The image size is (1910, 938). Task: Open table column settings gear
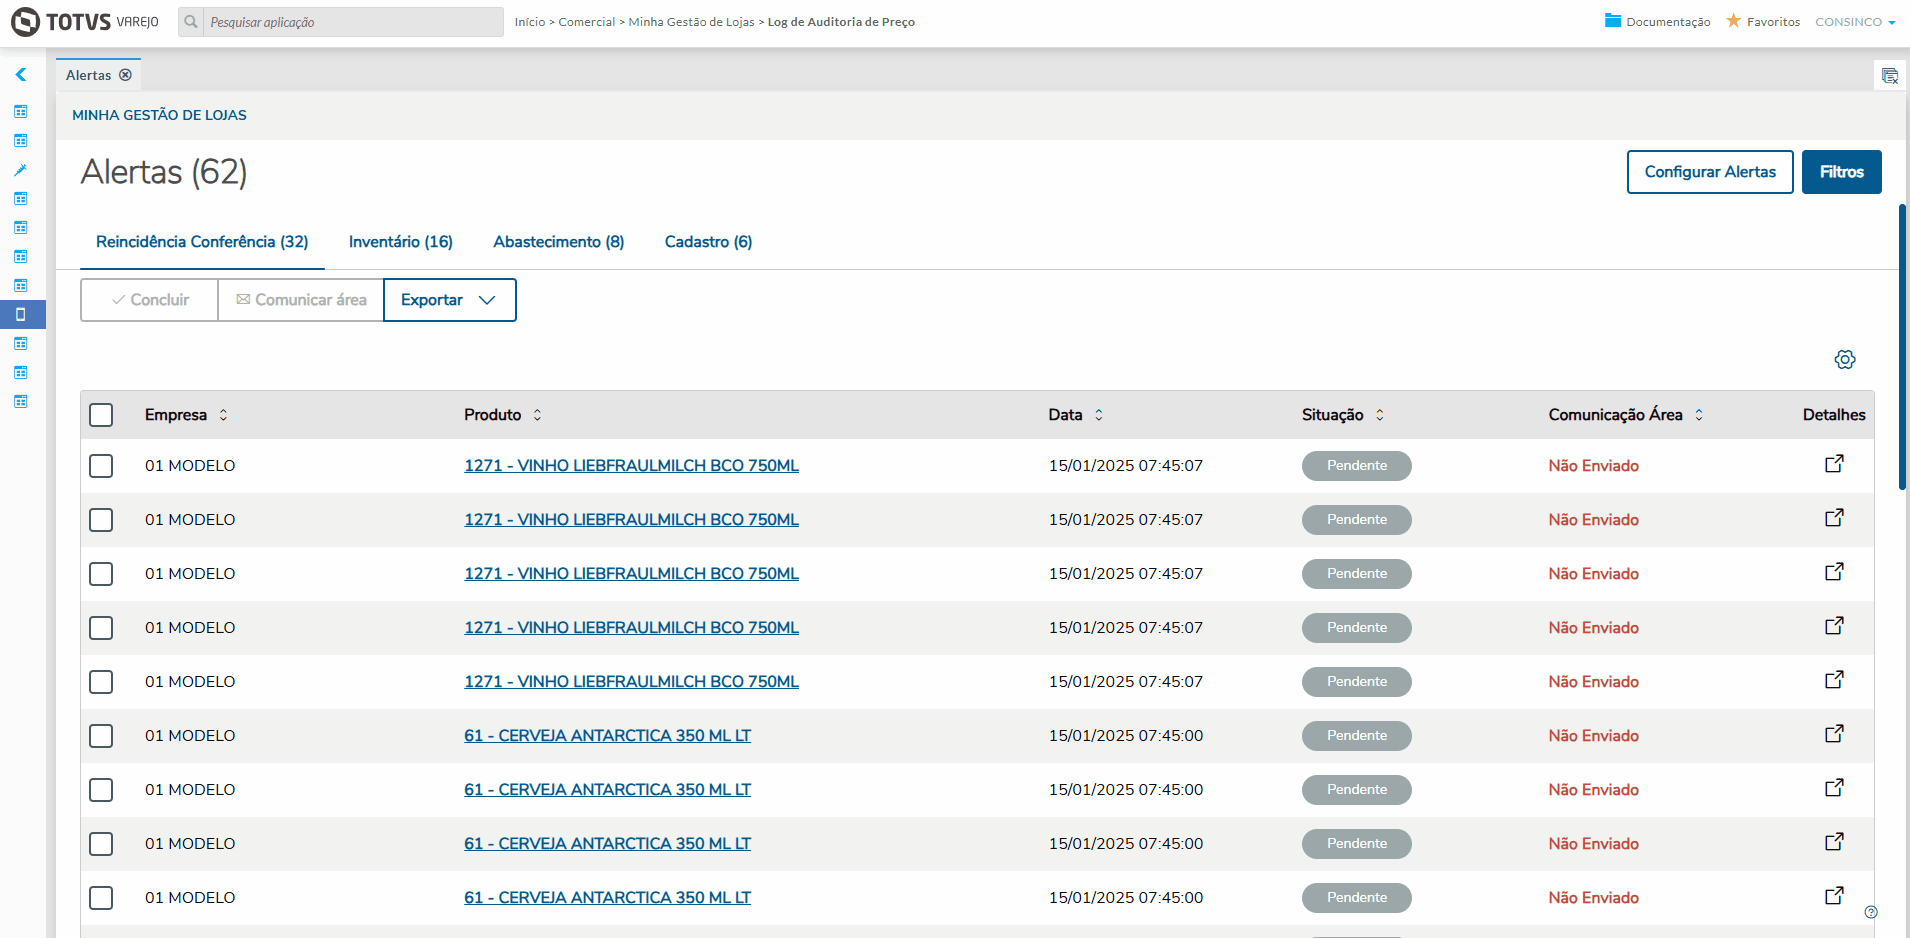coord(1845,360)
